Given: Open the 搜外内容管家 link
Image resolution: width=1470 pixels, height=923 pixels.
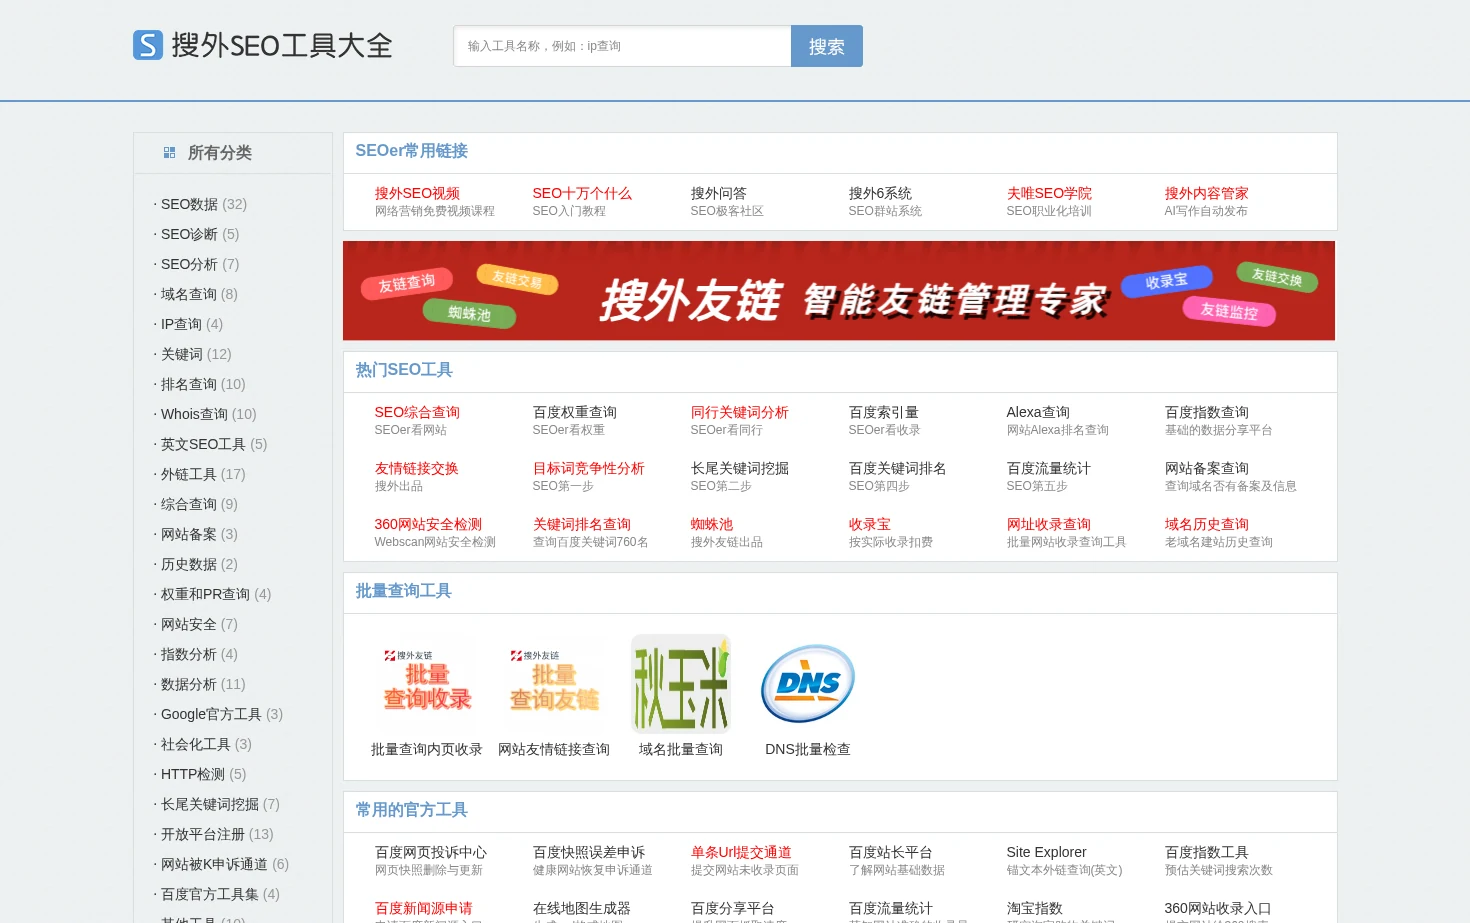Looking at the screenshot, I should point(1207,193).
